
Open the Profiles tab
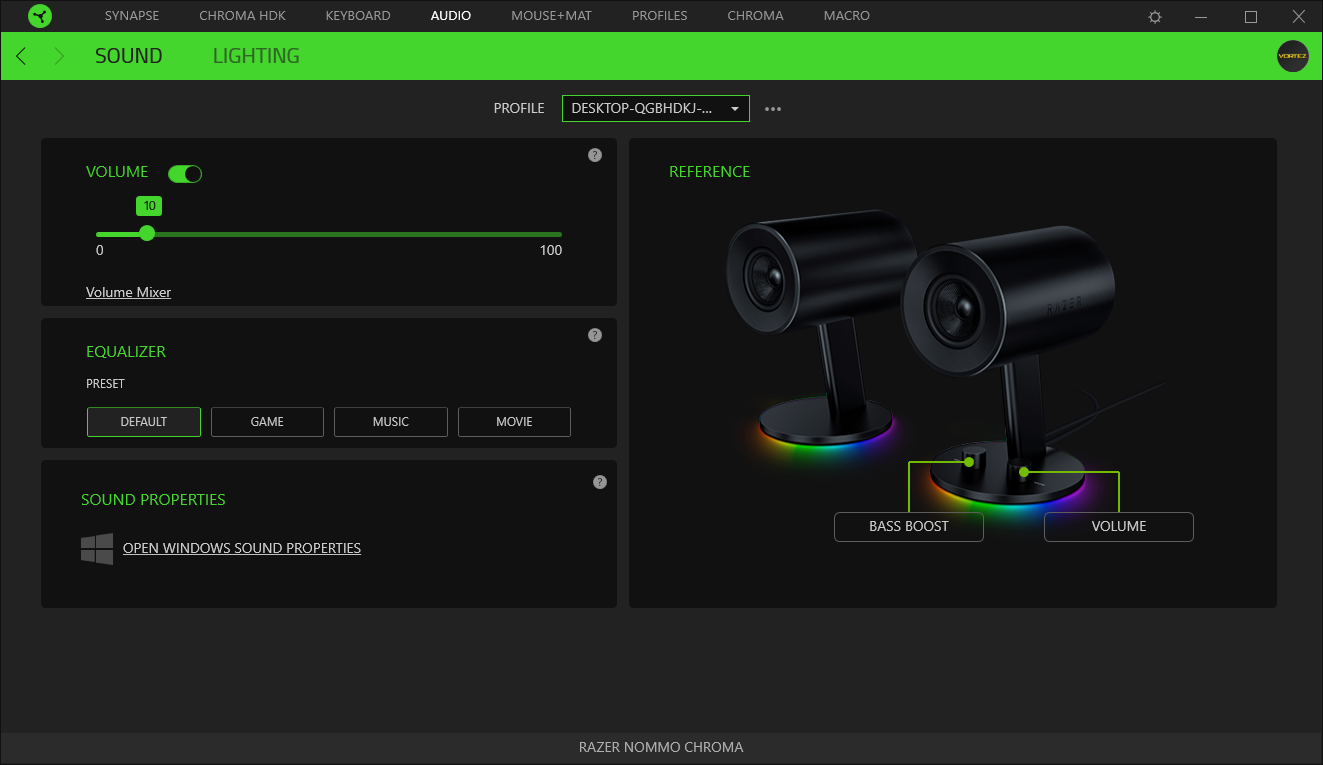coord(660,16)
